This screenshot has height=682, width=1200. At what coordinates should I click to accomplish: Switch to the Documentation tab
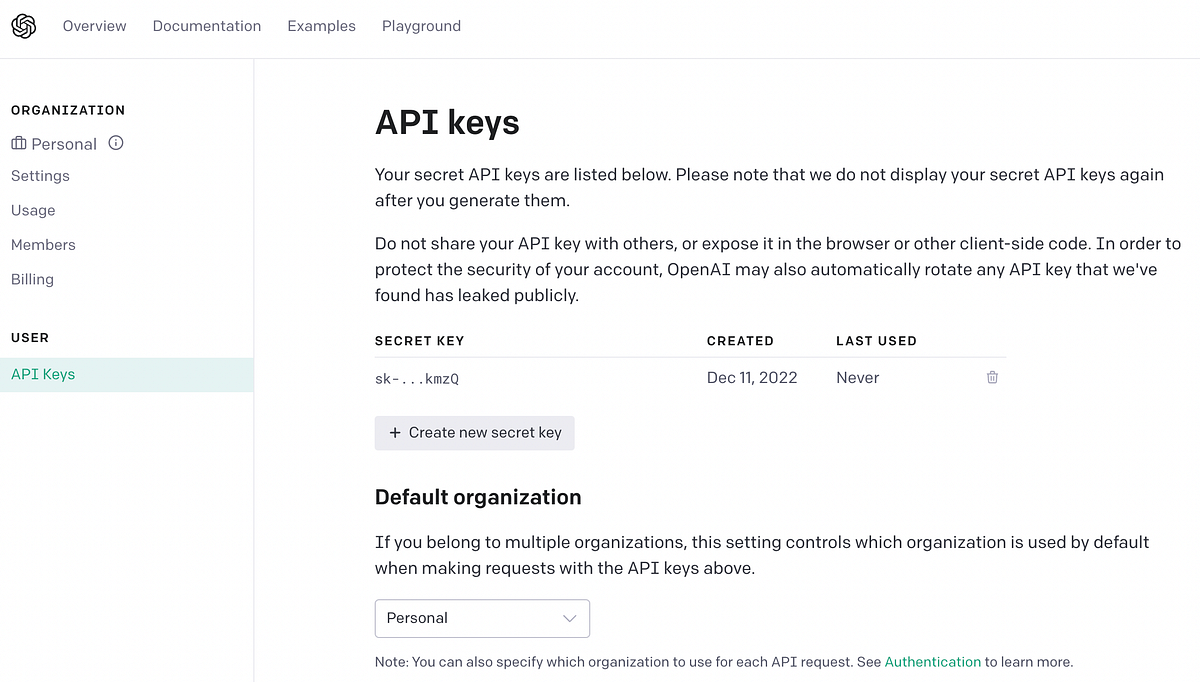point(207,26)
